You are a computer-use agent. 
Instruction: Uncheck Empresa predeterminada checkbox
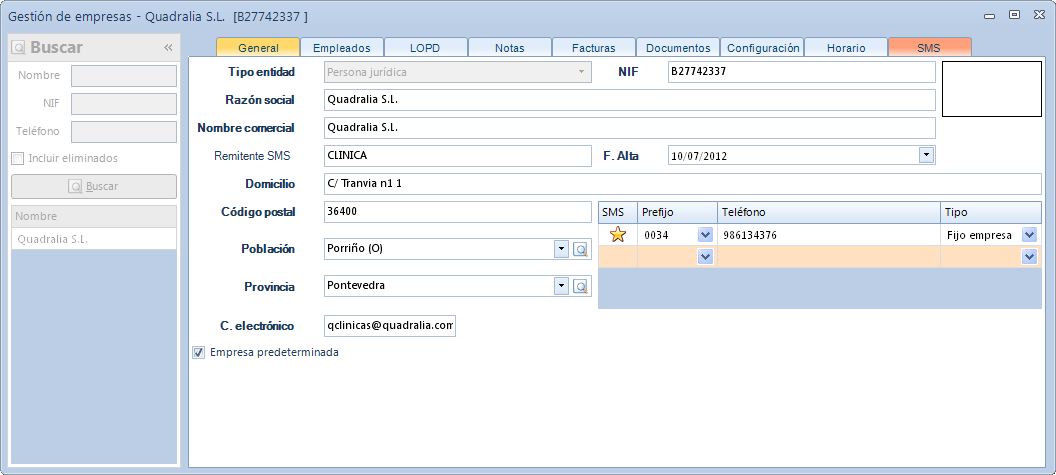pyautogui.click(x=199, y=352)
